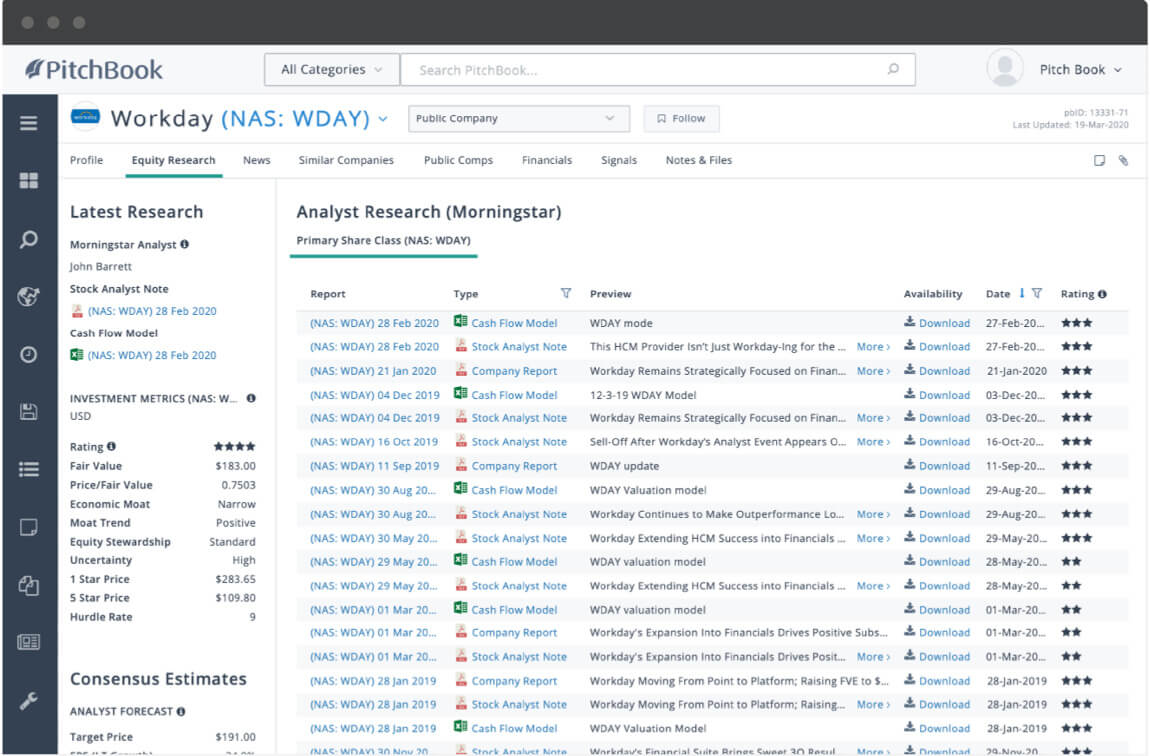Screen dimensions: 1150x756
Task: Open the Workday ticker chevron dropdown
Action: coord(383,117)
